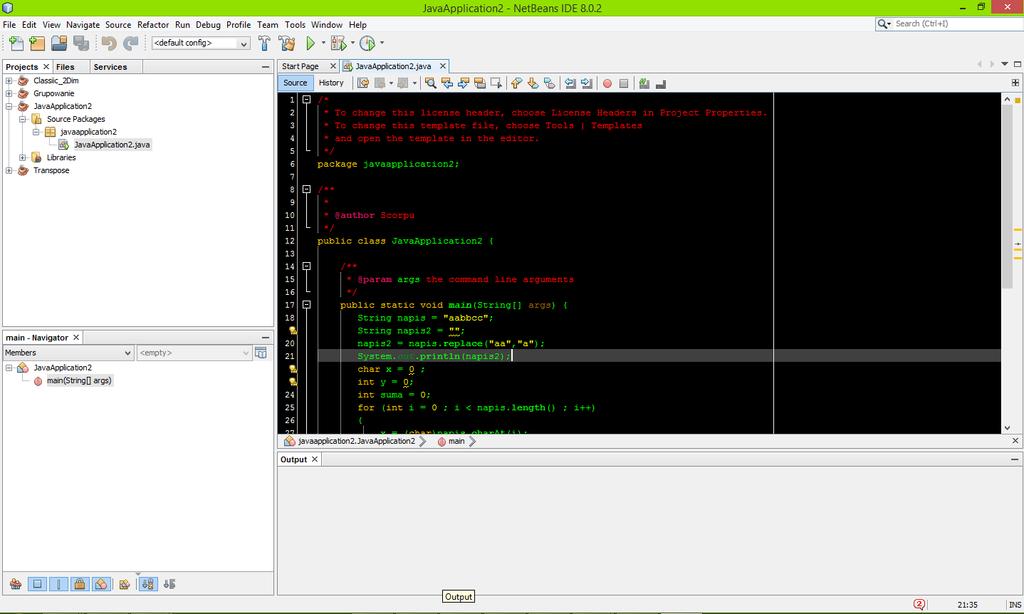Screen dimensions: 1024x614
Task: Toggle Sort by Name in Navigator
Action: [x=148, y=584]
